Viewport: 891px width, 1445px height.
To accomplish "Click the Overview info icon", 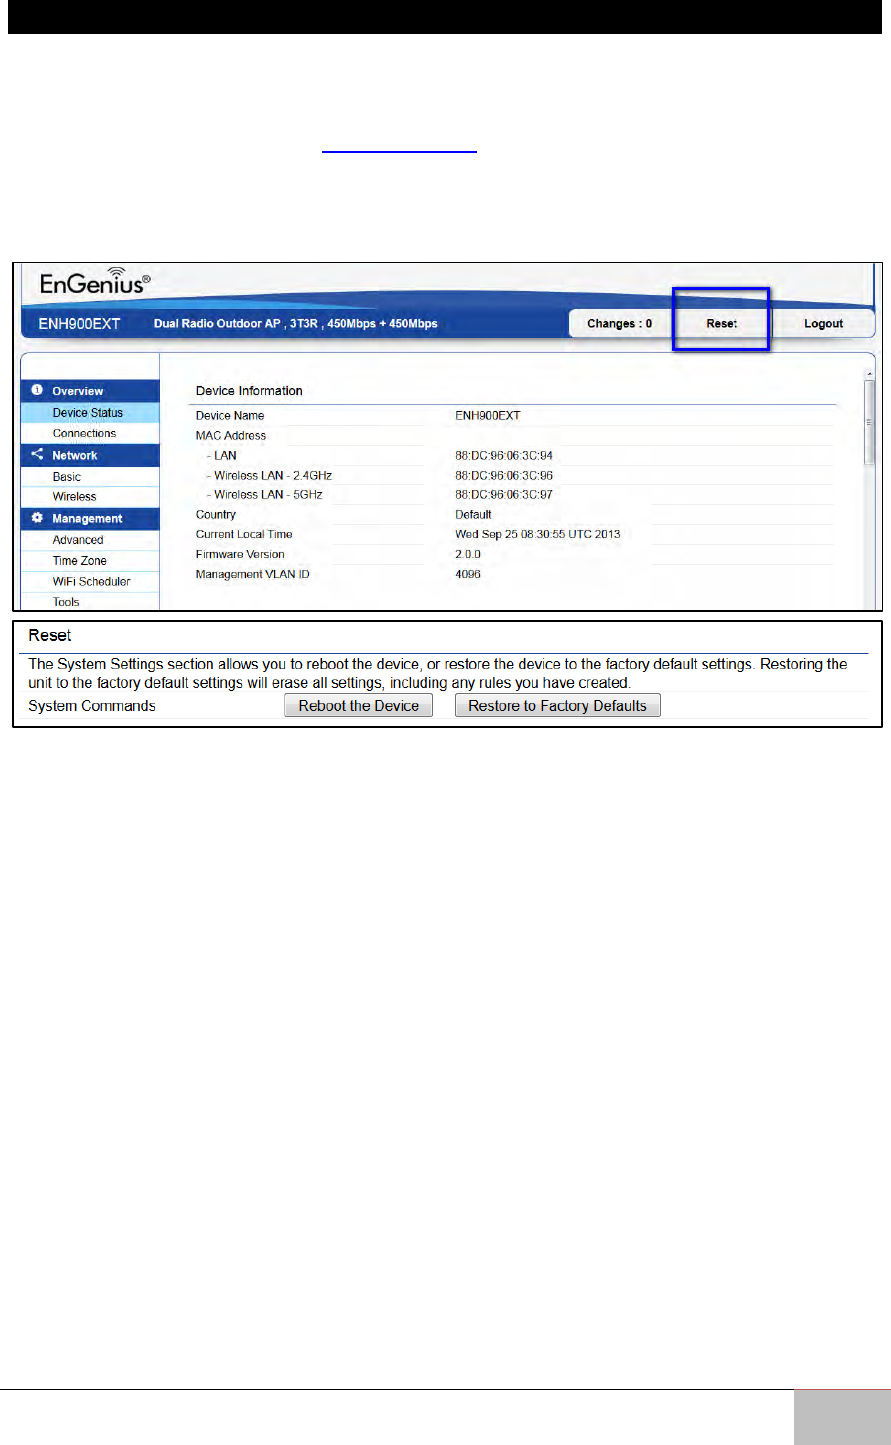I will tap(37, 391).
